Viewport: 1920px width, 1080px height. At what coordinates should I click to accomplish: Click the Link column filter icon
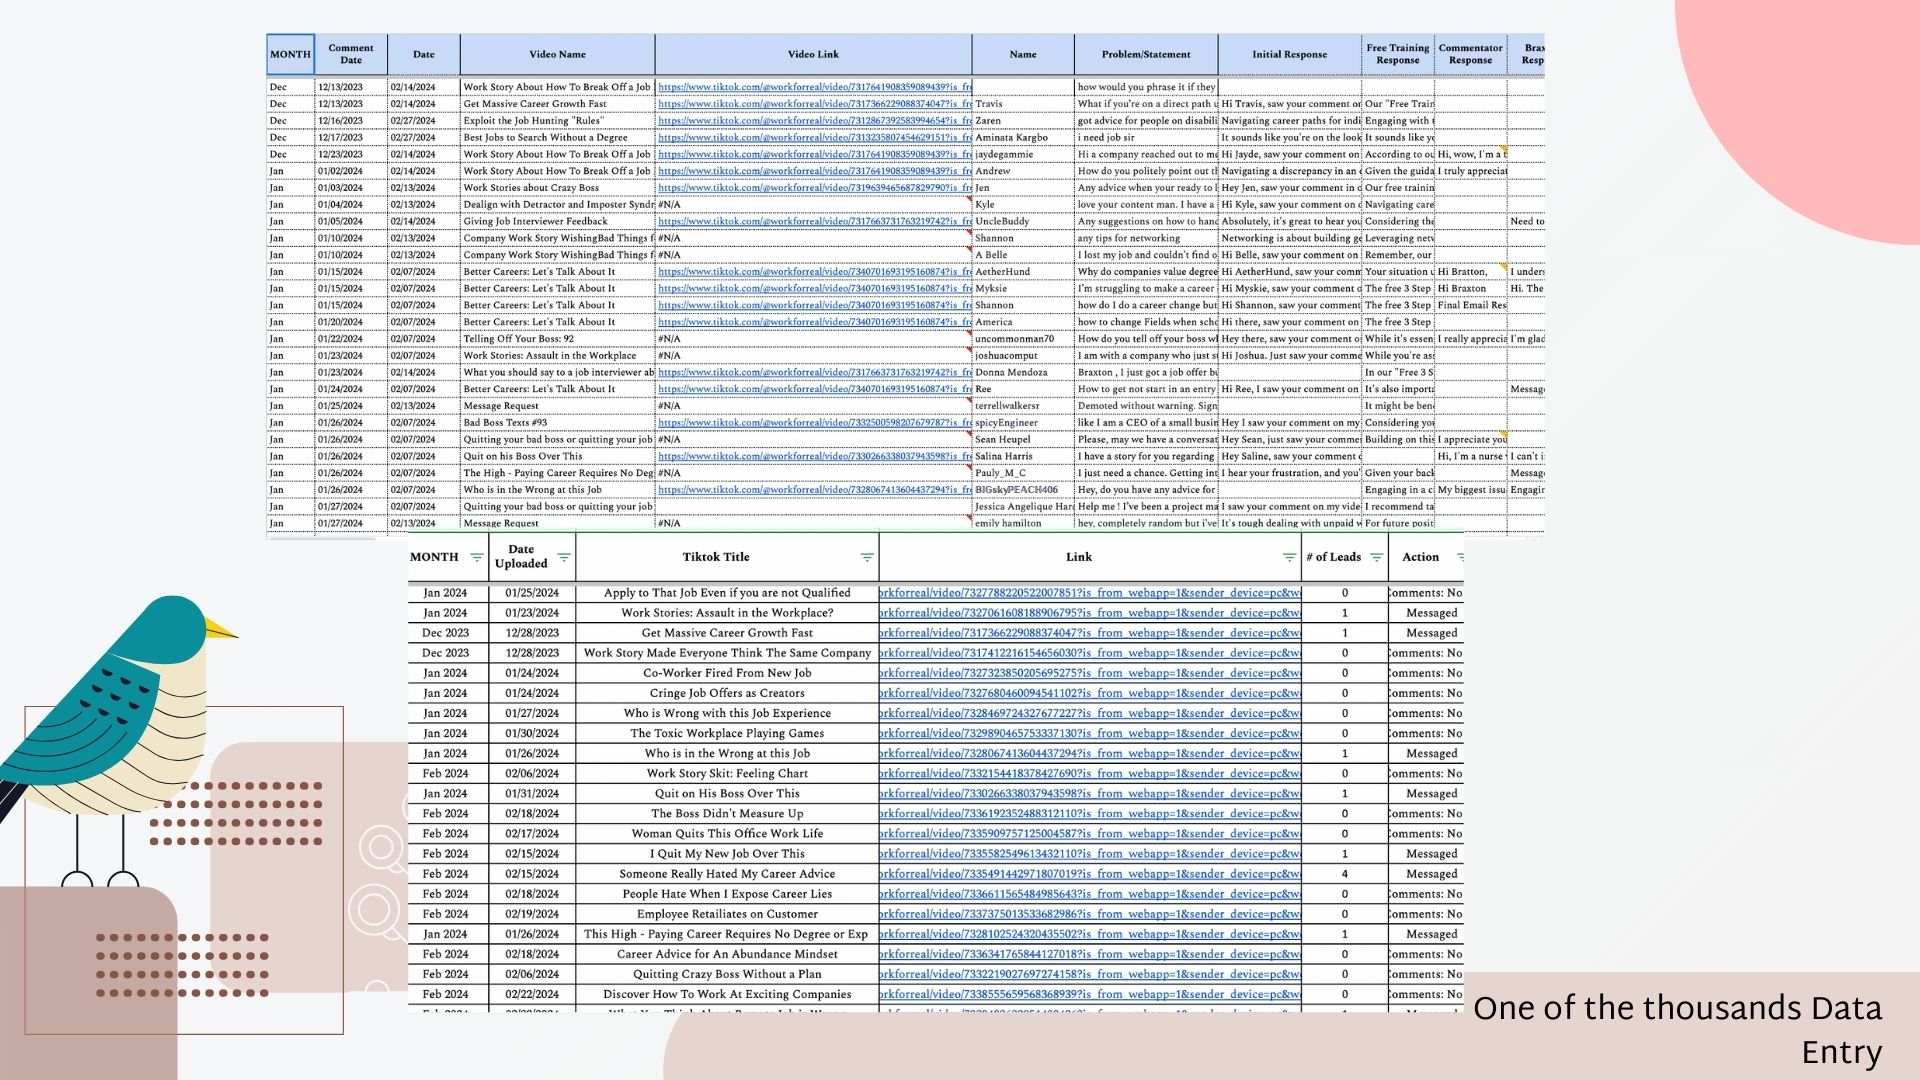[x=1289, y=558]
